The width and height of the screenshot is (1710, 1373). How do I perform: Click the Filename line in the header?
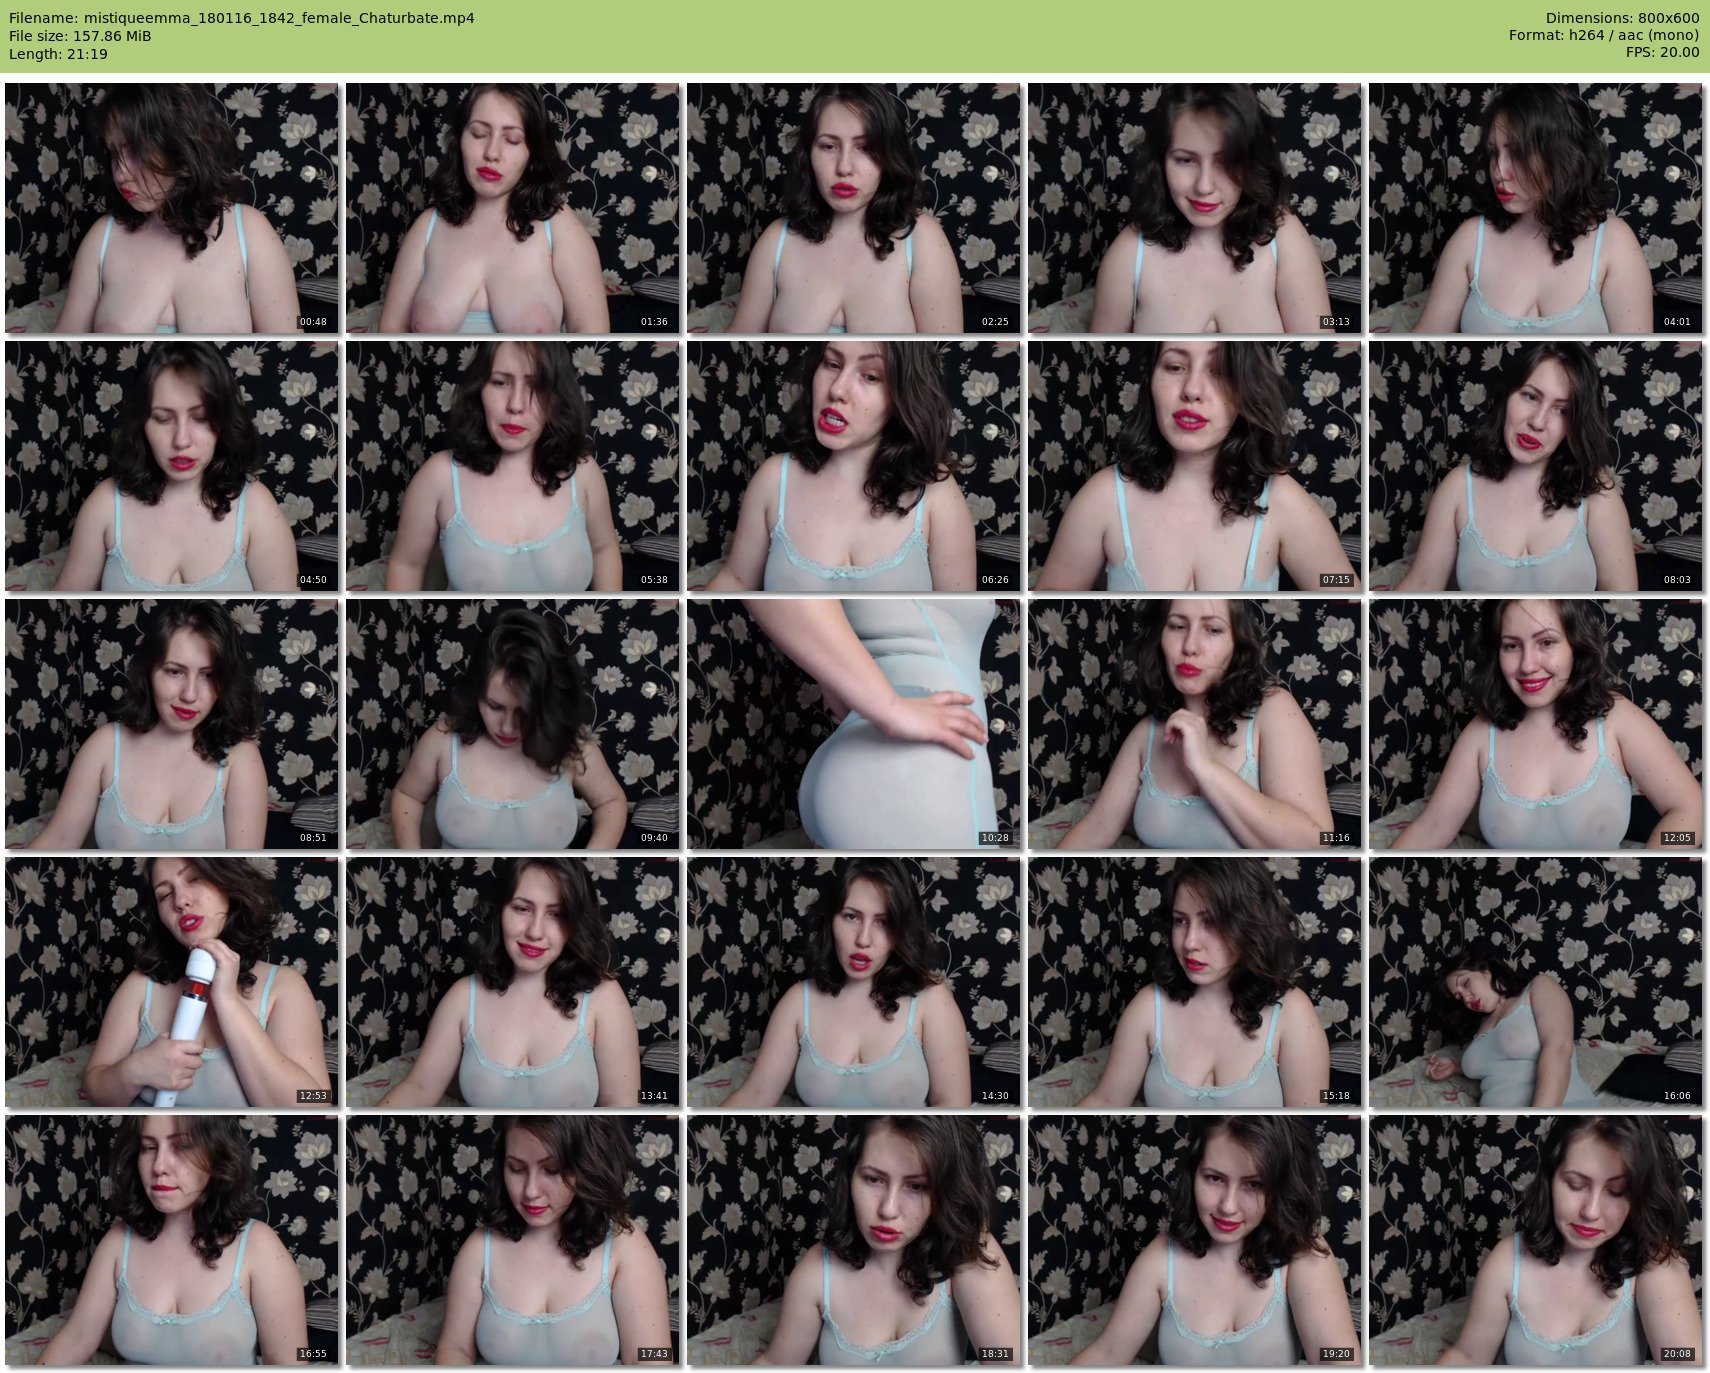coord(241,18)
